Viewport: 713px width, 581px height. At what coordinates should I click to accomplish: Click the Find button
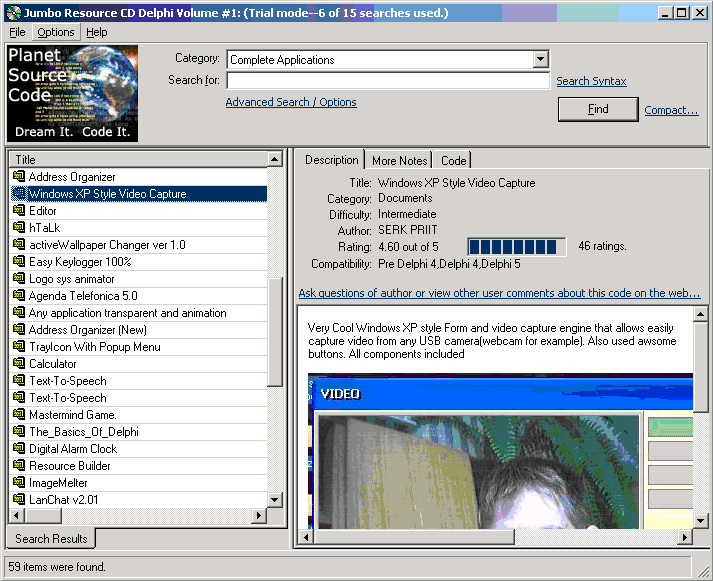coord(598,109)
